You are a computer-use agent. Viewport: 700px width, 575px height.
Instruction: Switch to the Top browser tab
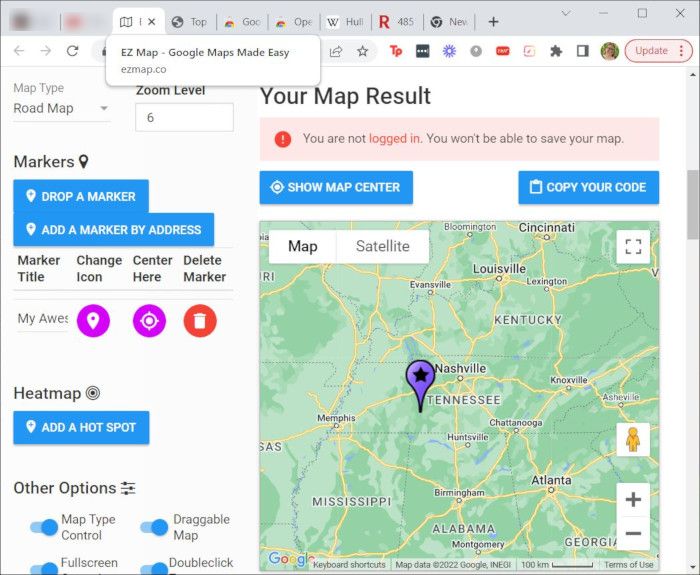coord(191,21)
